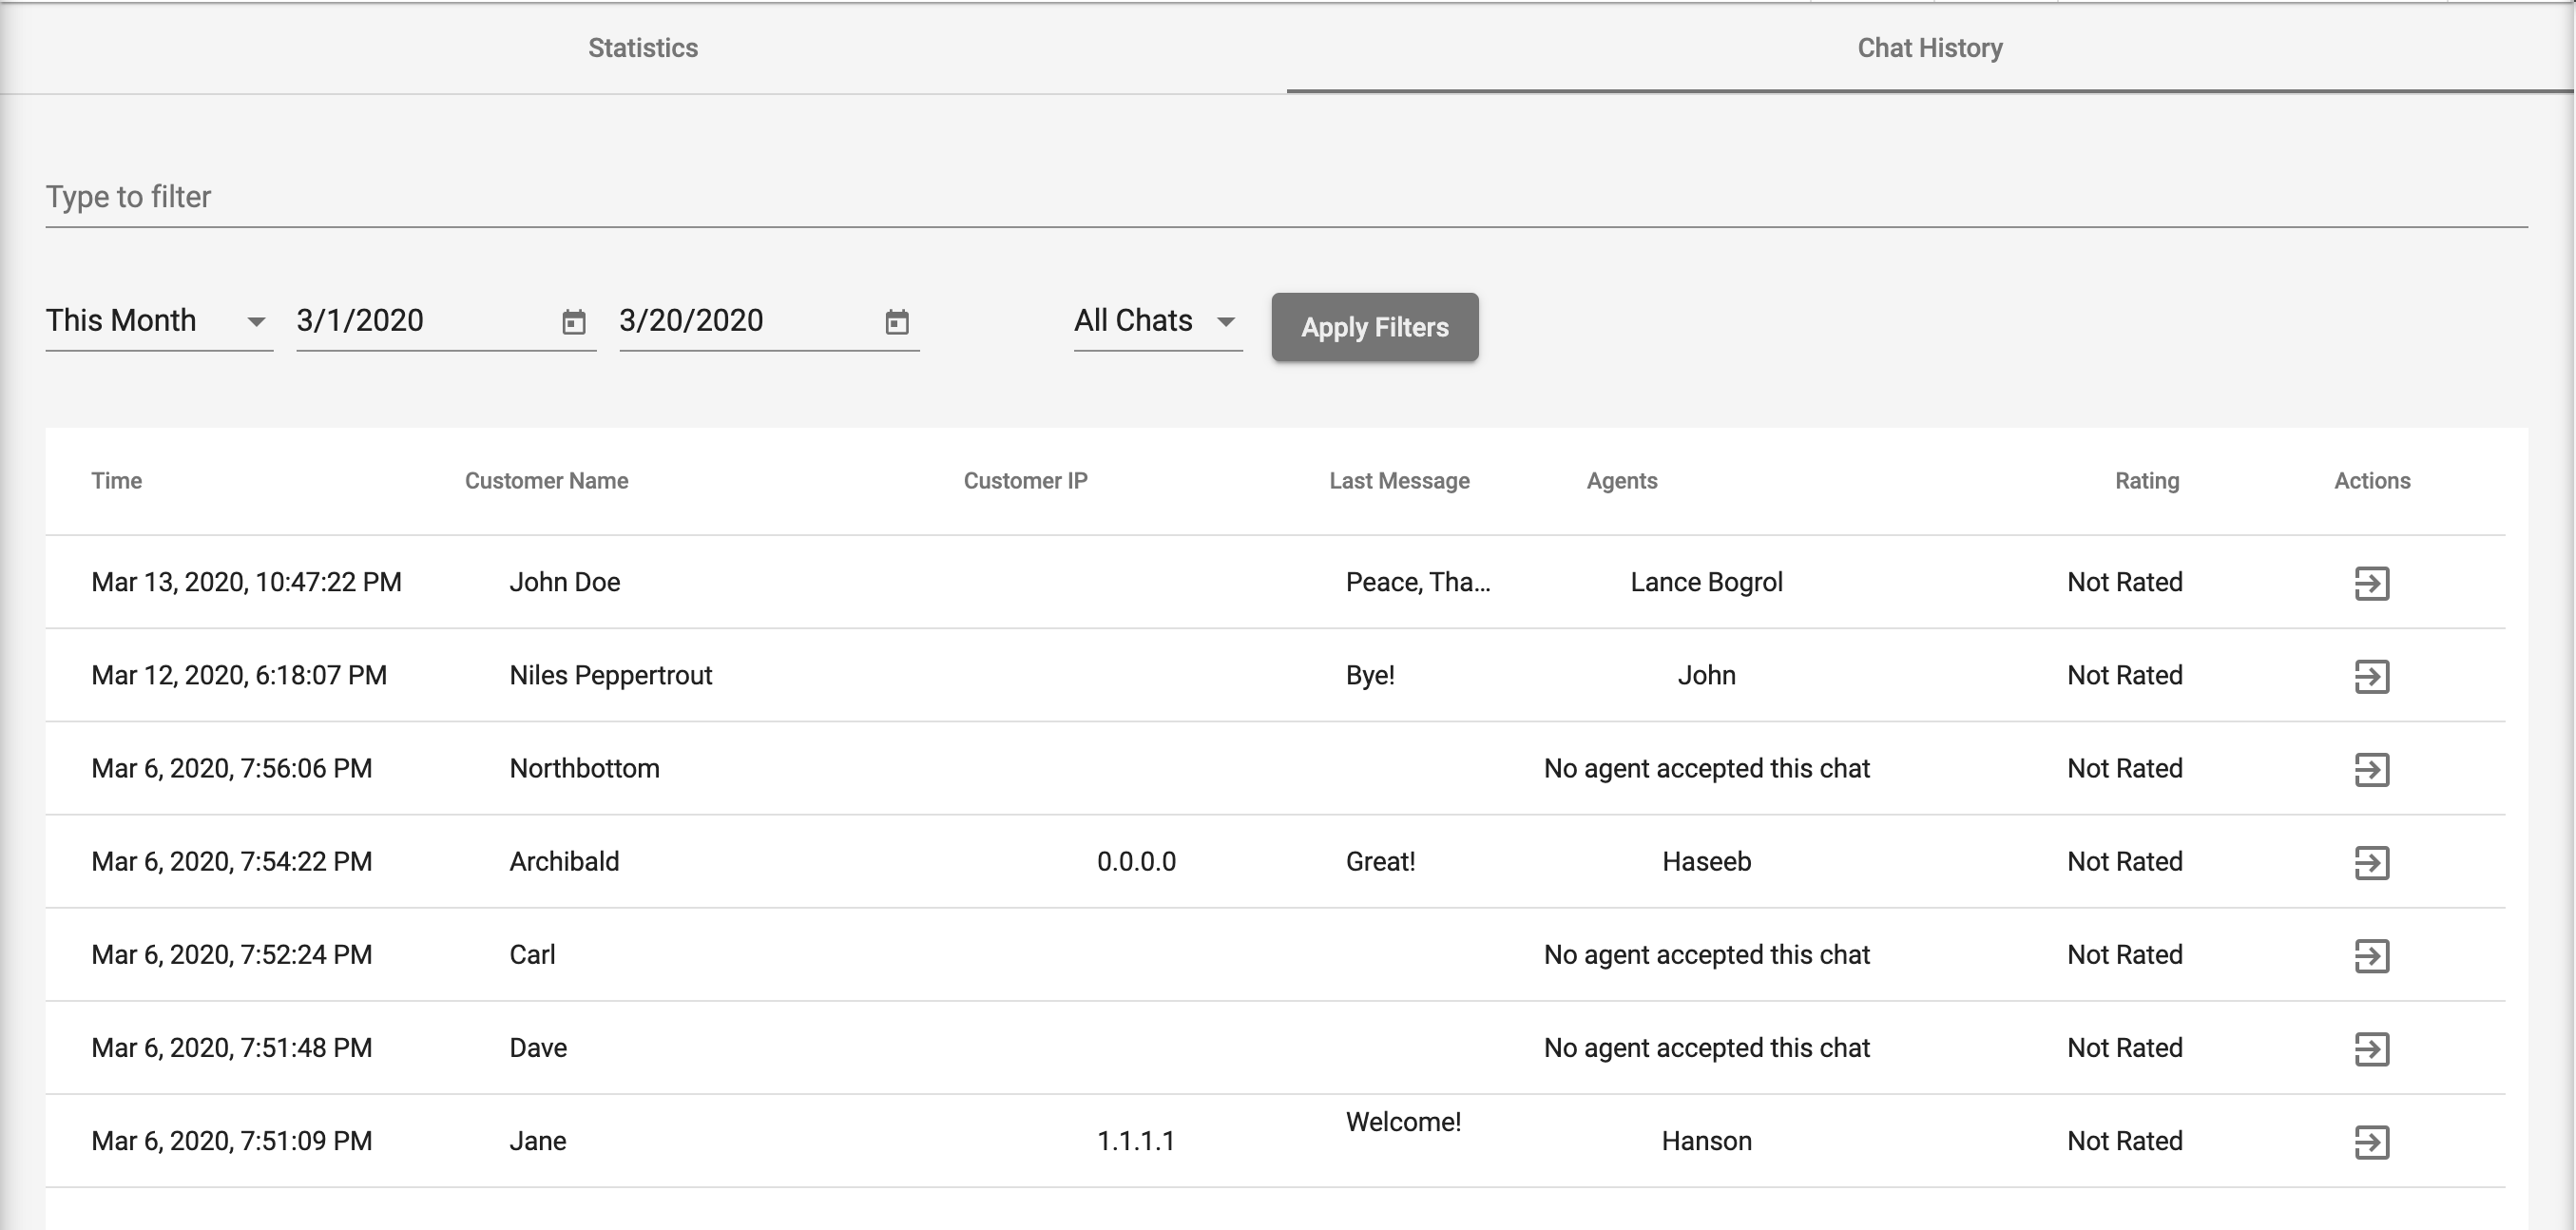Open the start date calendar picker
2576x1230 pixels.
pos(573,322)
